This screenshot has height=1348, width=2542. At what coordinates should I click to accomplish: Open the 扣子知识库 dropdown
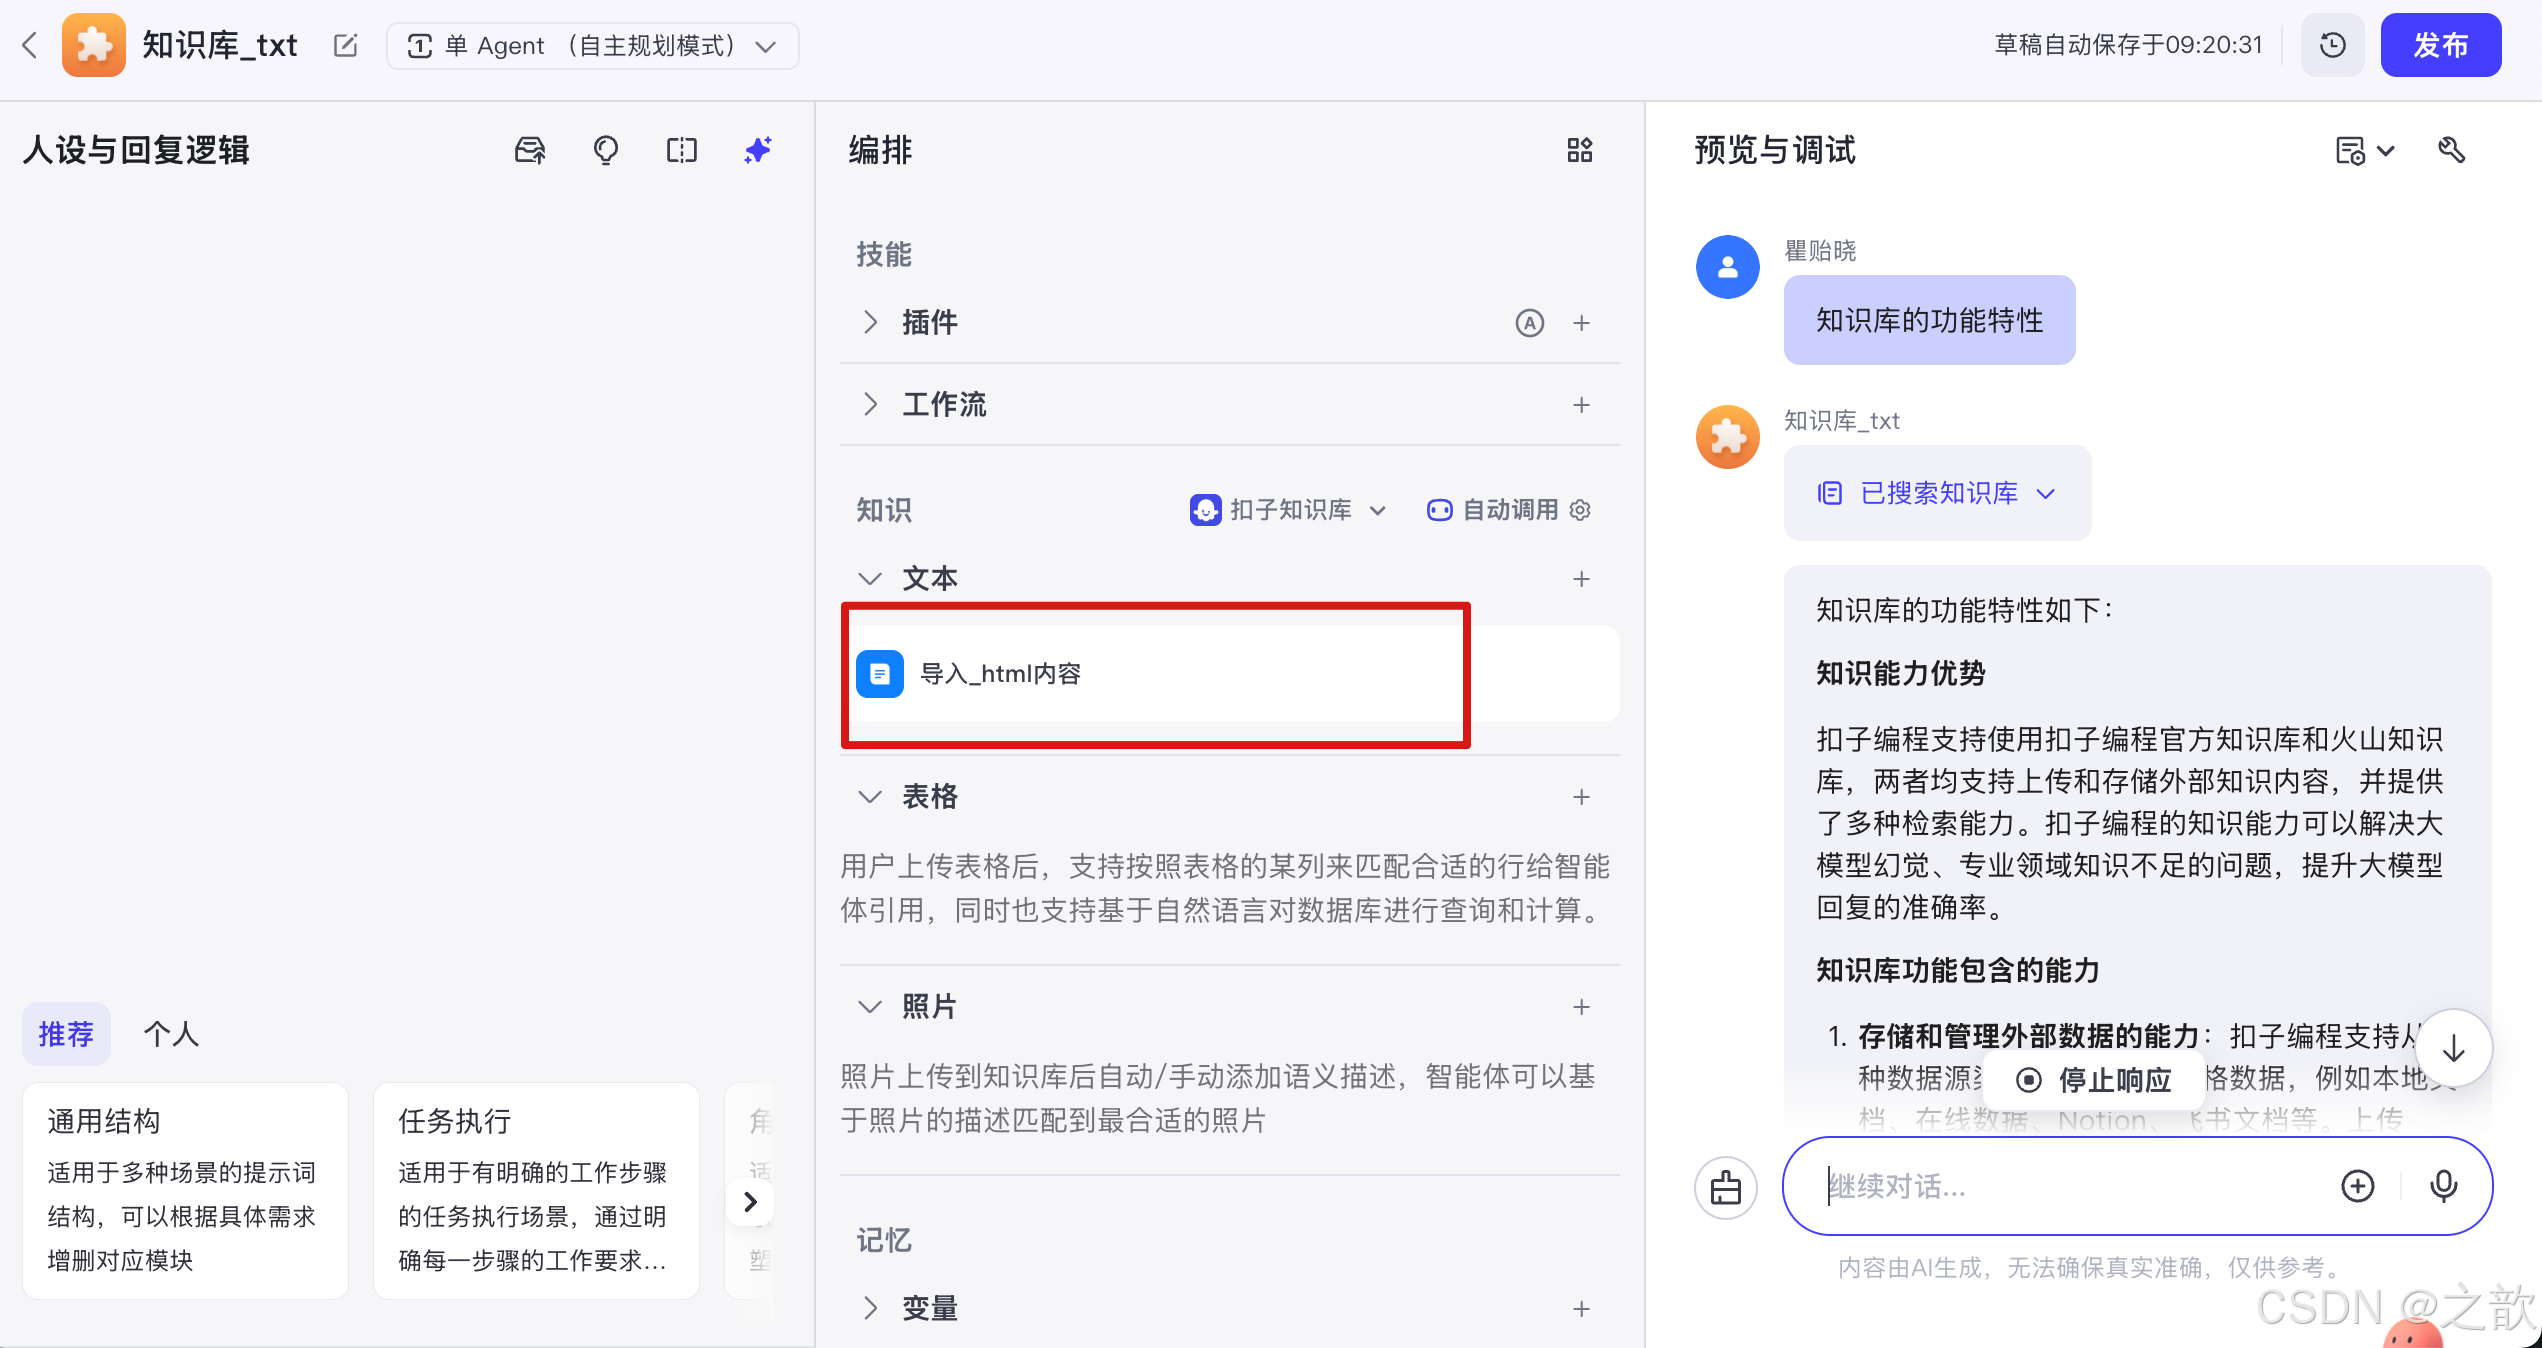(1380, 510)
